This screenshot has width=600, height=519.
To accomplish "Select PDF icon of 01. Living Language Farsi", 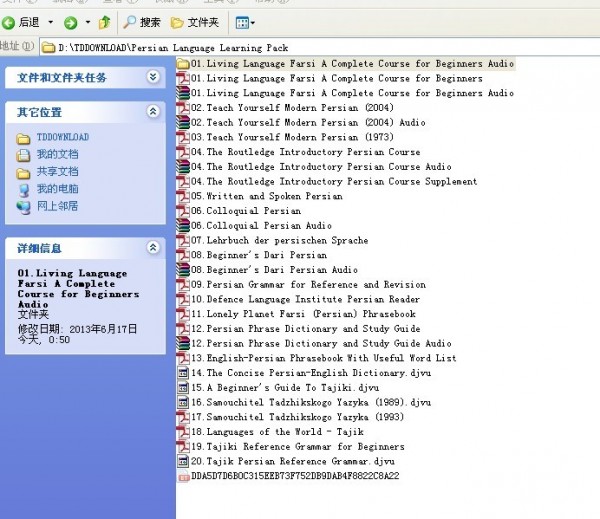I will [183, 78].
